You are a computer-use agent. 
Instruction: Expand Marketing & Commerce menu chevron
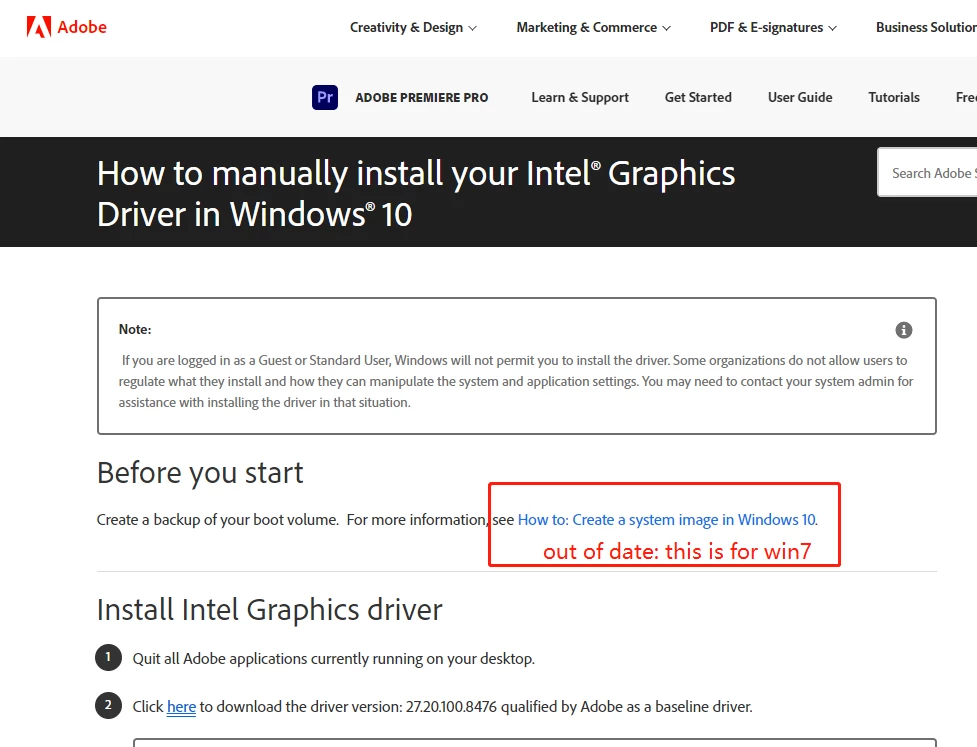pos(666,28)
